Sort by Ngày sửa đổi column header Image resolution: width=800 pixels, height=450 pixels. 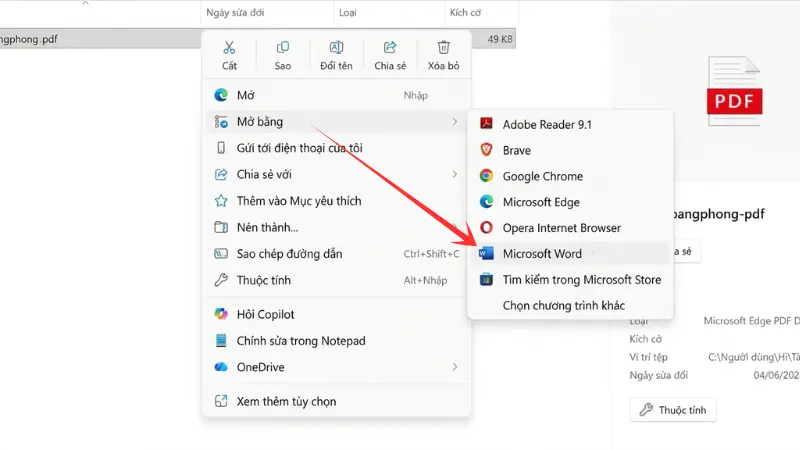(x=235, y=12)
